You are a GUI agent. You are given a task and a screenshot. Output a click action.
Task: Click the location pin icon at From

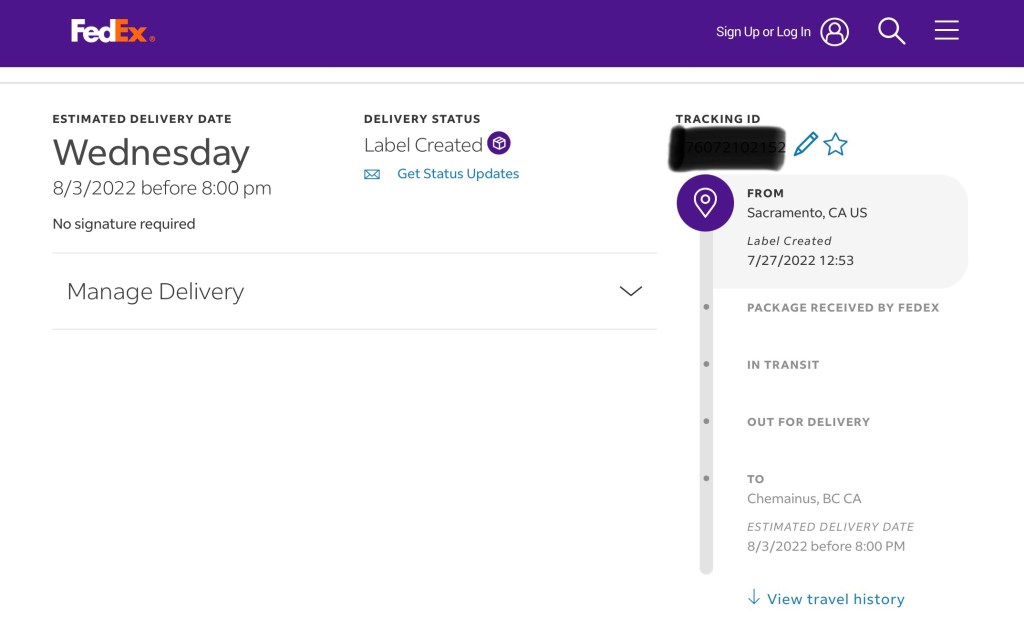705,203
